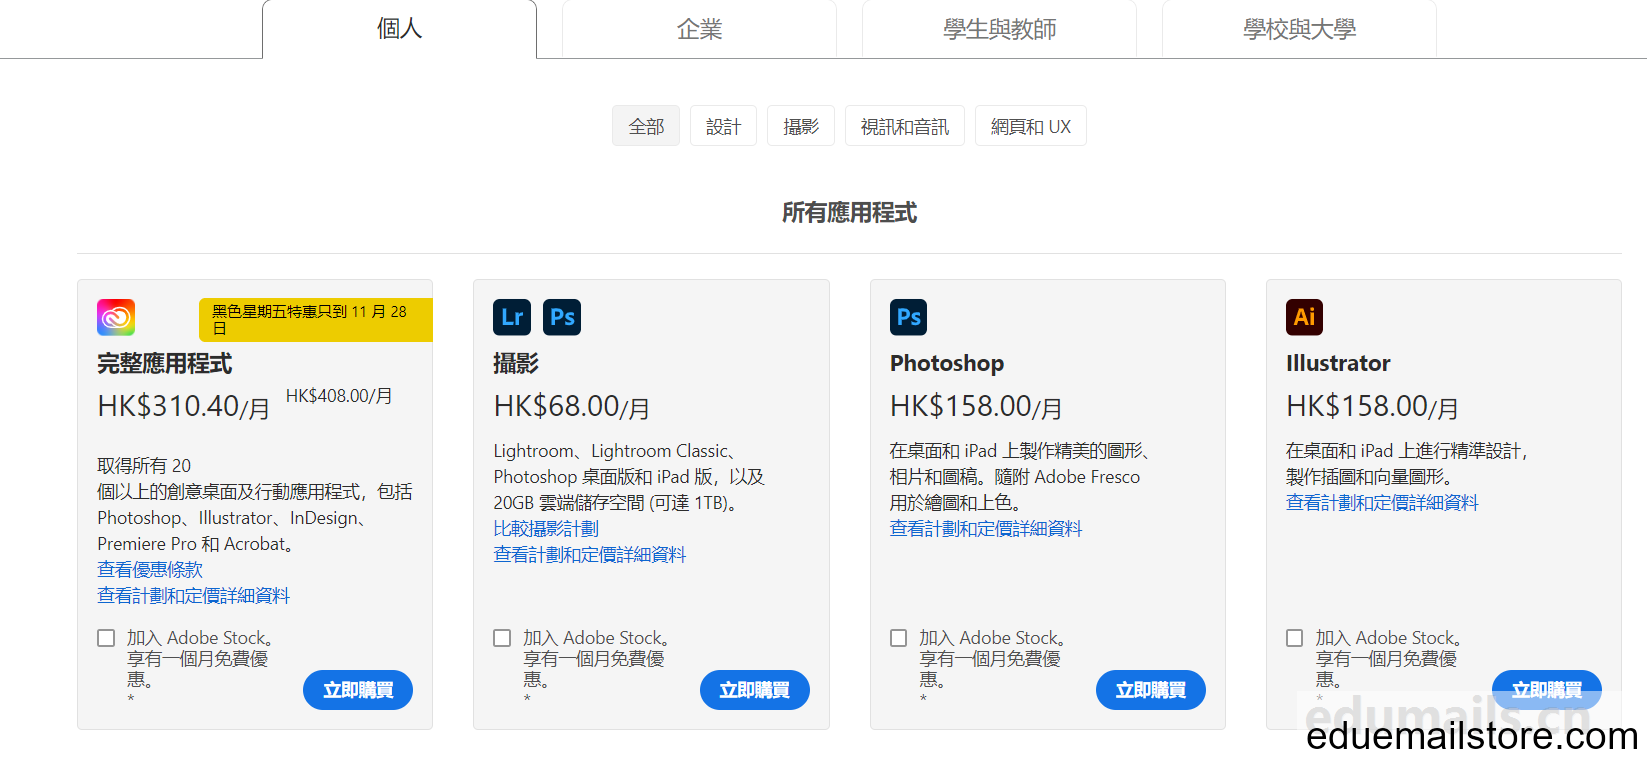Select the 全部 filter
The height and width of the screenshot is (763, 1647).
pos(646,126)
